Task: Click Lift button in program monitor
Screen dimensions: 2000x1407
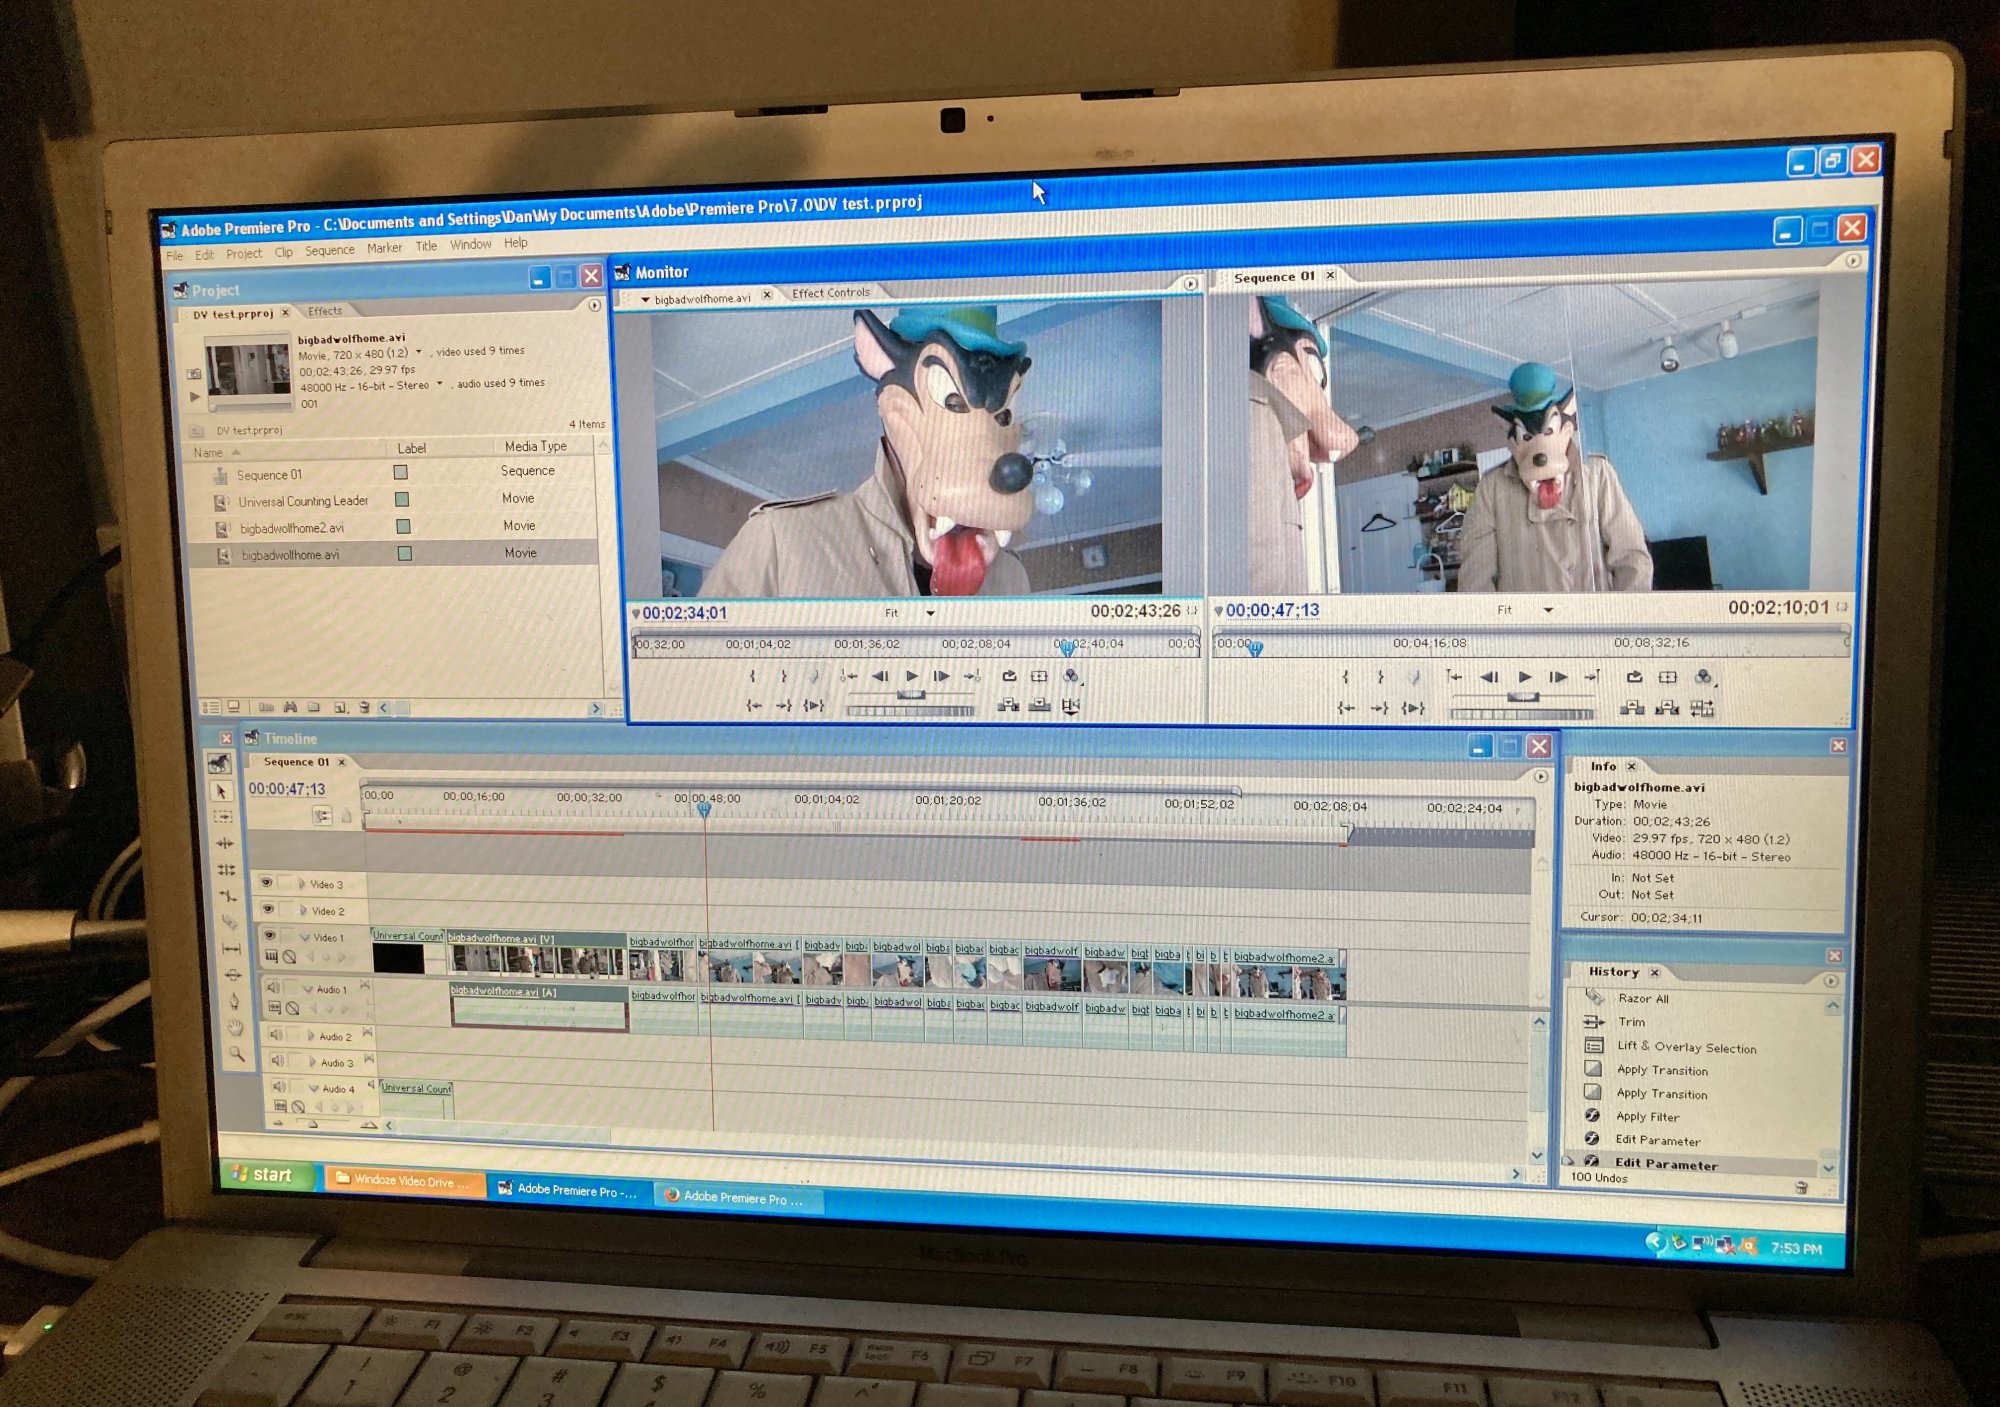Action: point(1632,708)
